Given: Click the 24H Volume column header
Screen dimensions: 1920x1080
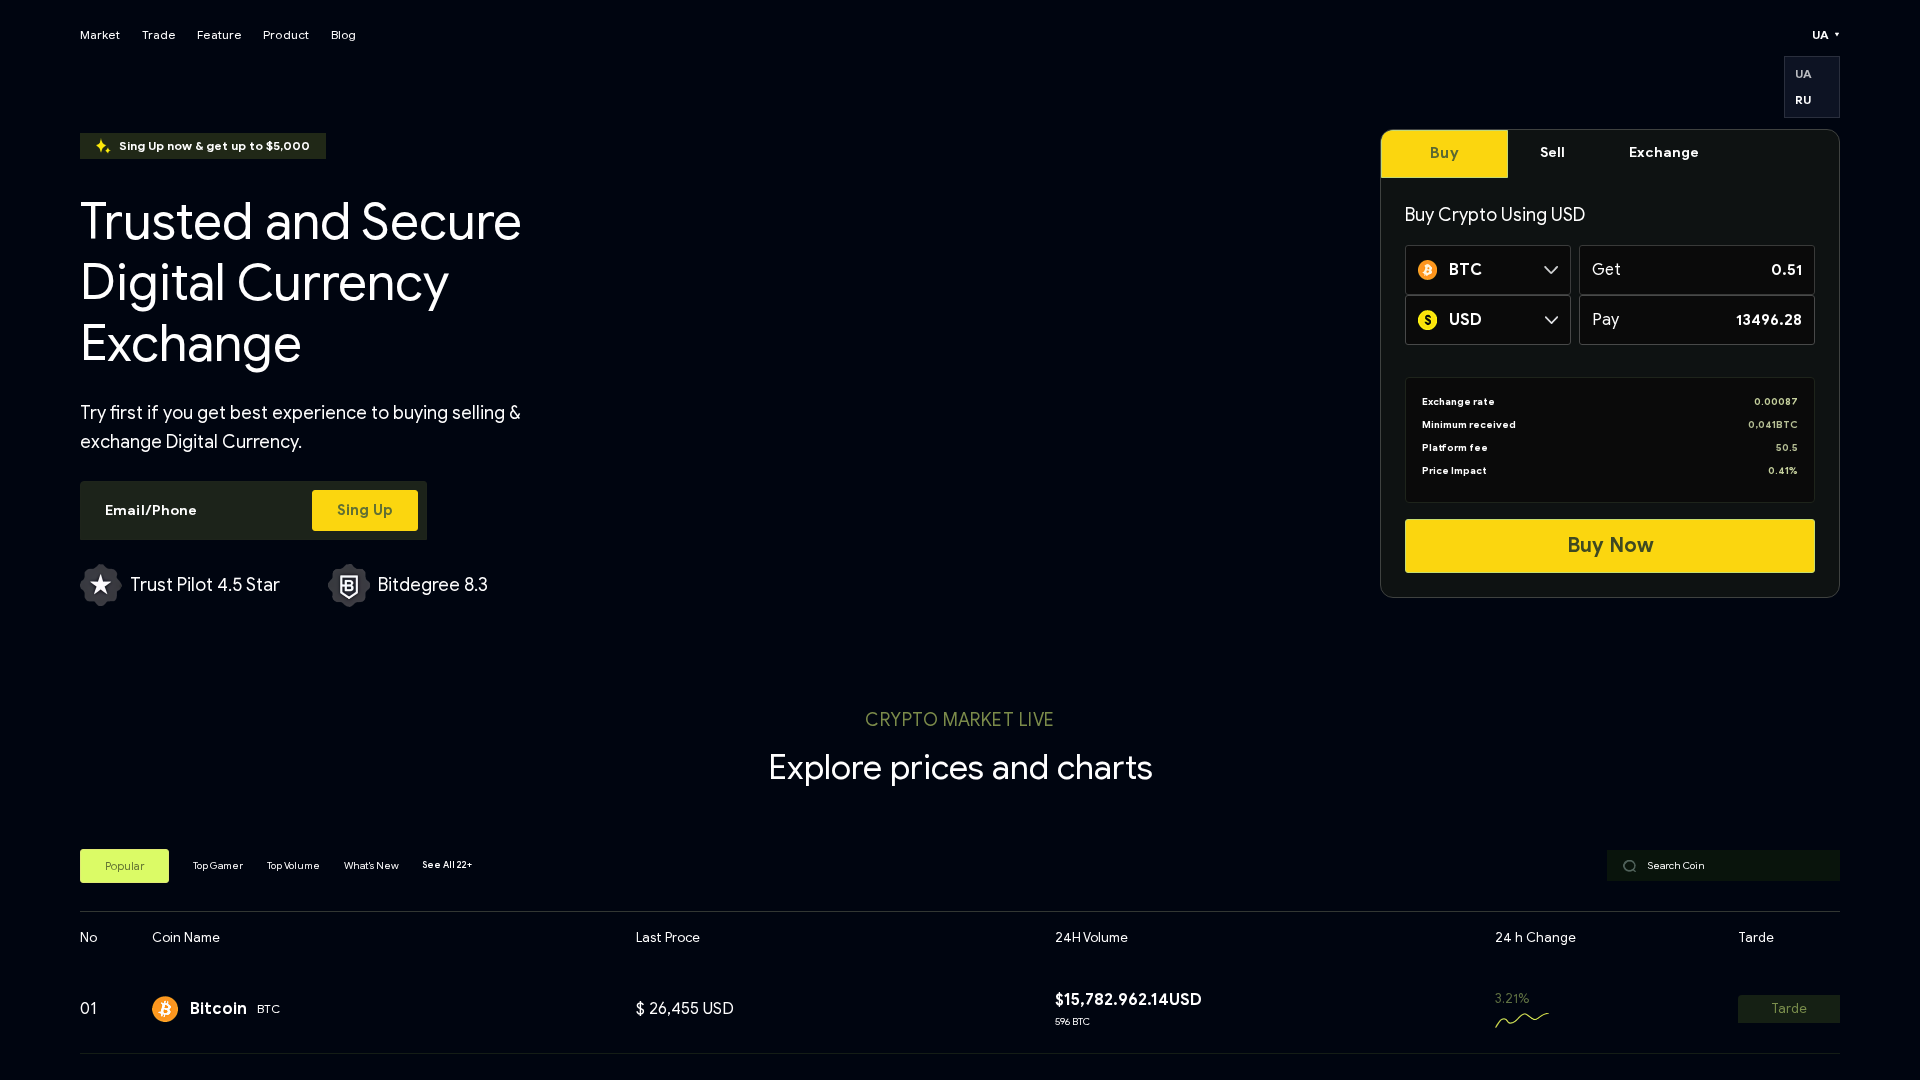Looking at the screenshot, I should (1091, 938).
